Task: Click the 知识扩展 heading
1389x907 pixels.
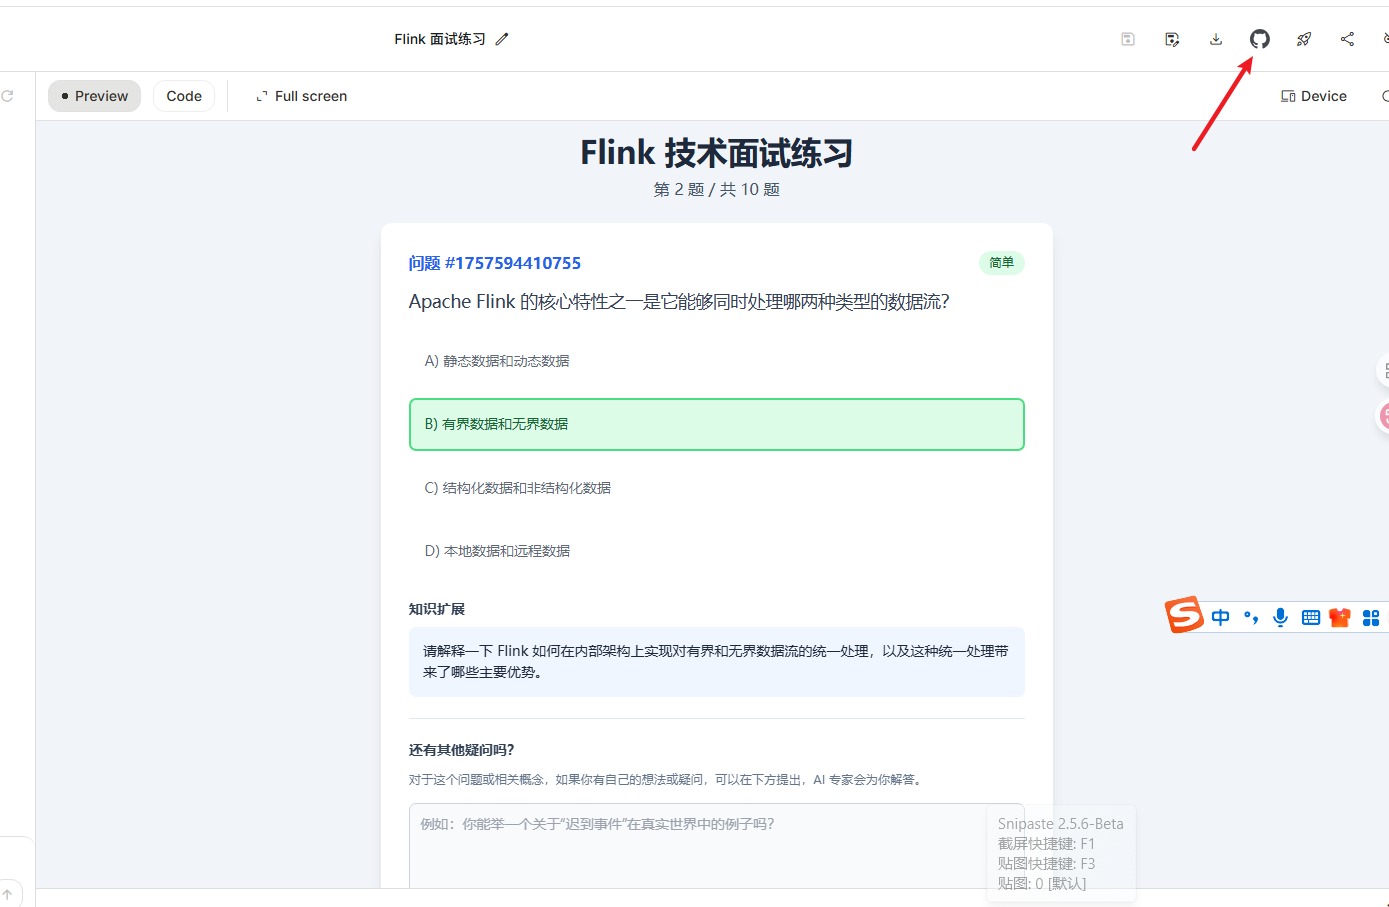Action: 436,609
